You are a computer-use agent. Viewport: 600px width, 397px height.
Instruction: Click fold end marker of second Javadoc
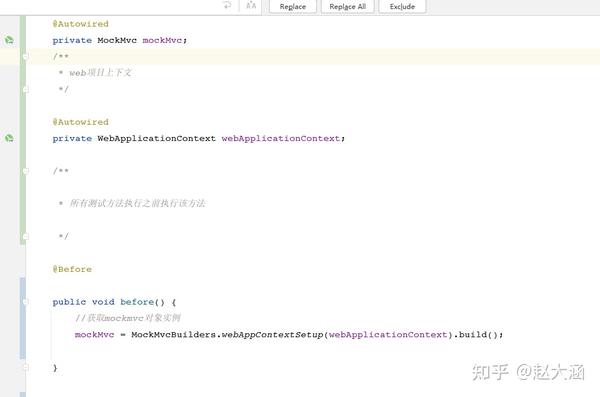click(26, 236)
